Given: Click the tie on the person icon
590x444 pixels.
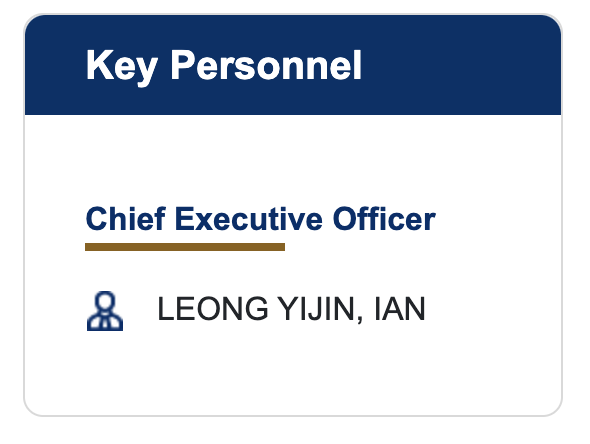Looking at the screenshot, I should (x=105, y=323).
